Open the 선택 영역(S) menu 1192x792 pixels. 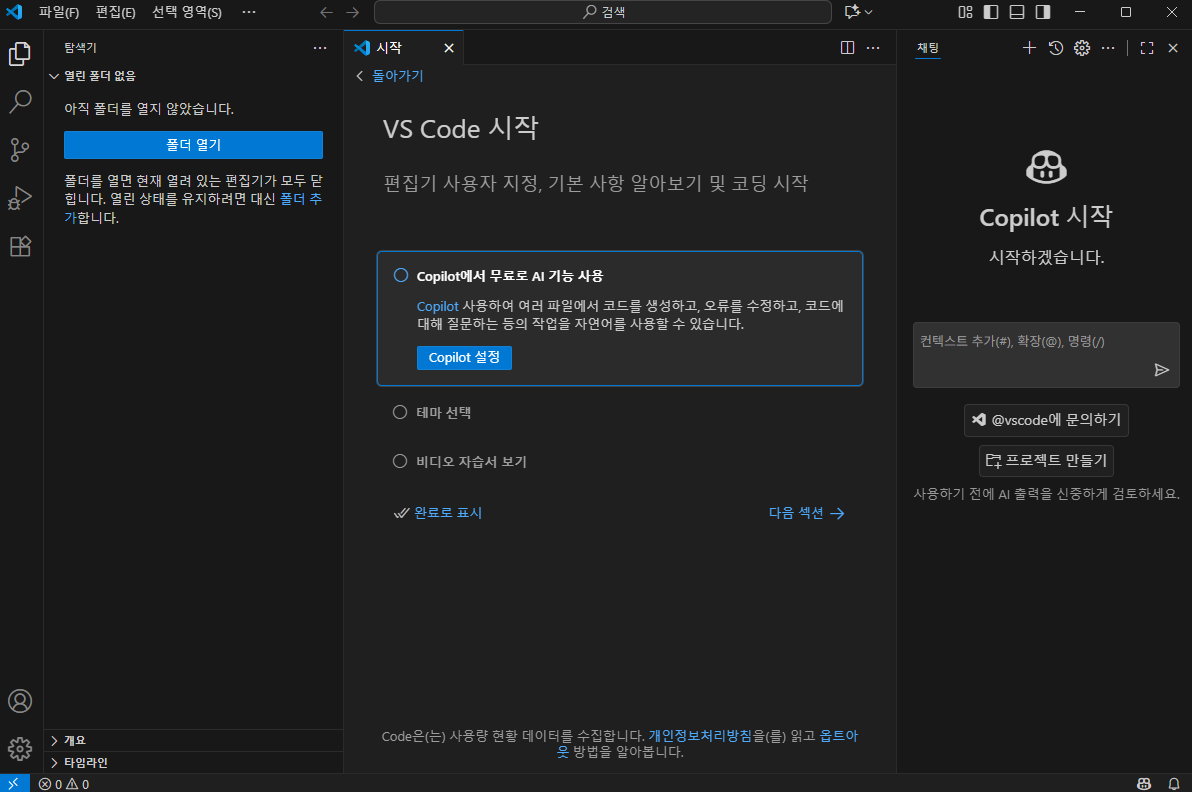(187, 12)
